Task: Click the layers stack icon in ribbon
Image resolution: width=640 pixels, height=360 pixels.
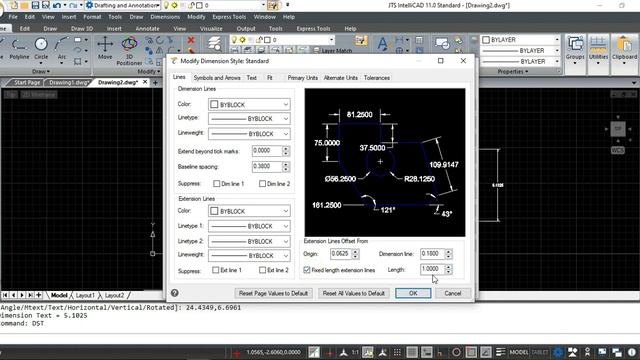Action: [x=214, y=43]
